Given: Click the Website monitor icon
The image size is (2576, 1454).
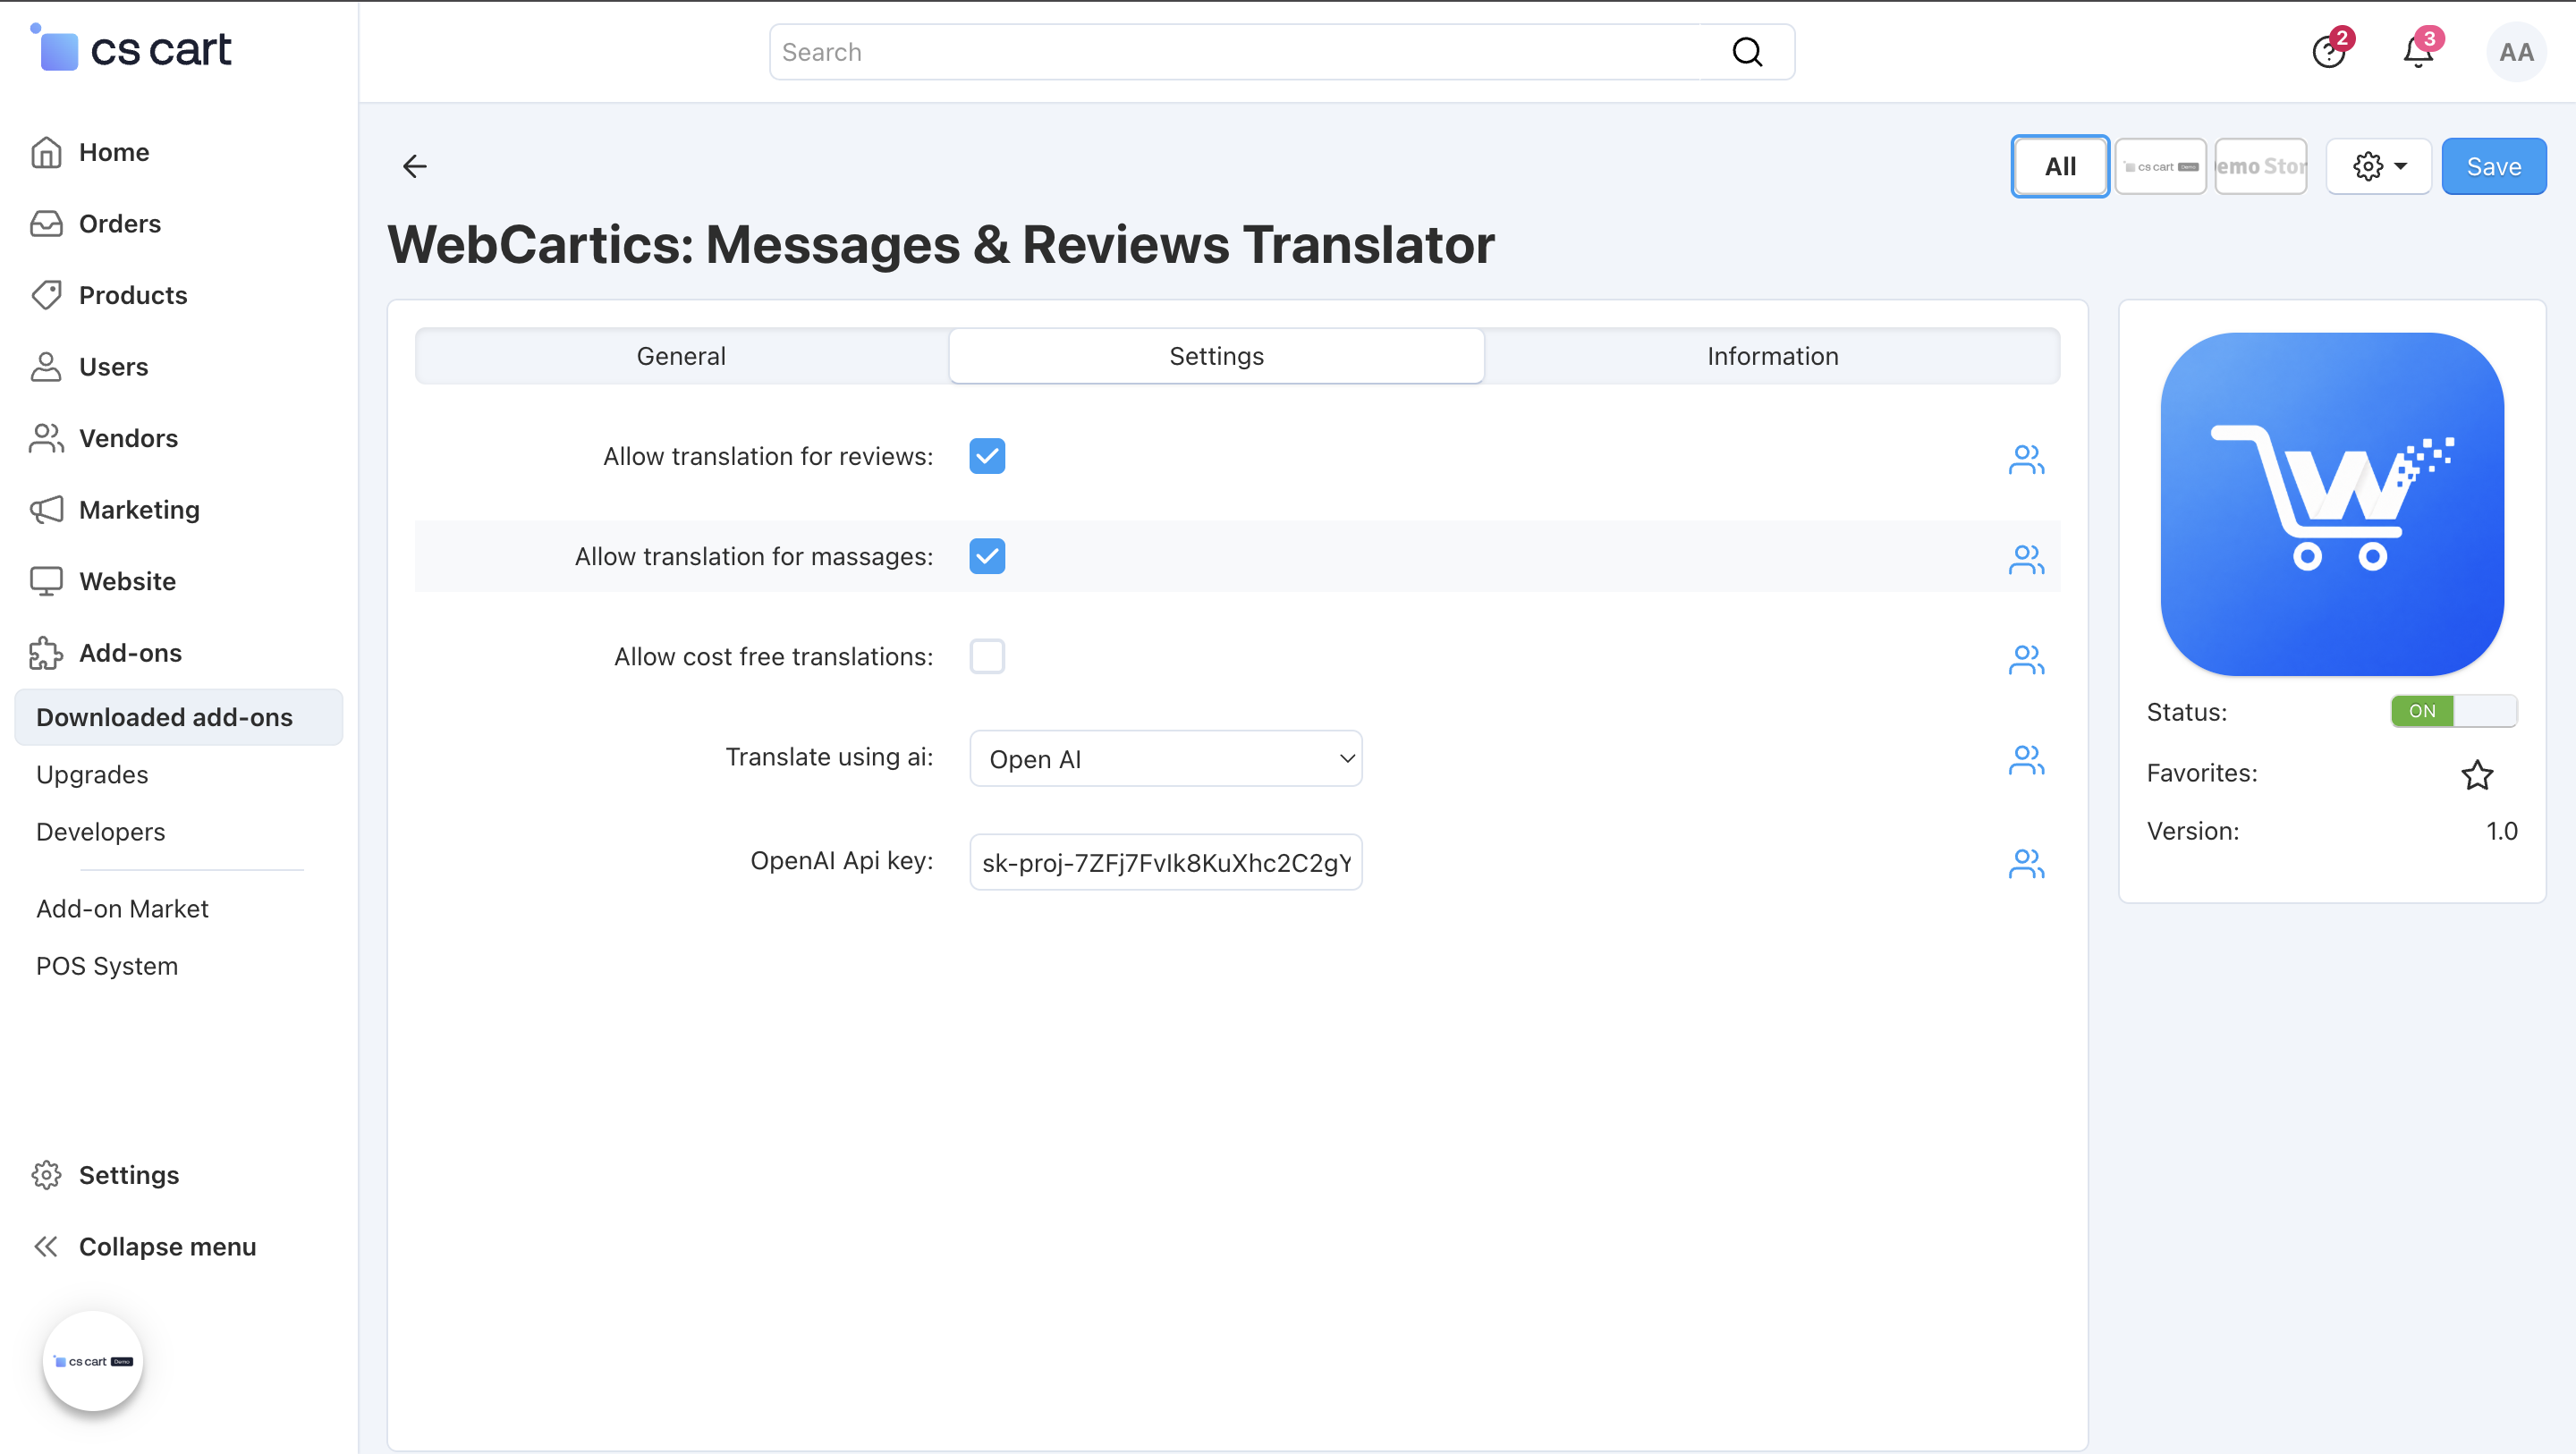Looking at the screenshot, I should click(x=46, y=581).
